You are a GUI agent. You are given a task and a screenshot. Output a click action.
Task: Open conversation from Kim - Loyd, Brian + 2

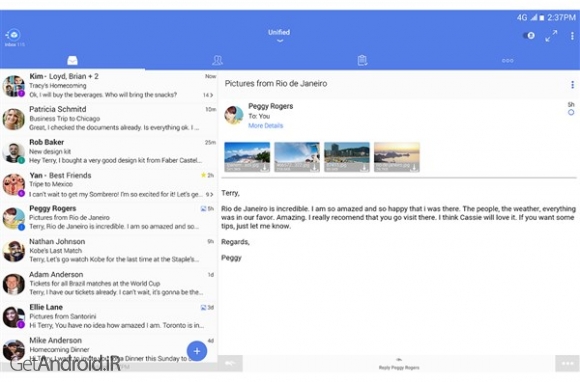[x=109, y=86]
